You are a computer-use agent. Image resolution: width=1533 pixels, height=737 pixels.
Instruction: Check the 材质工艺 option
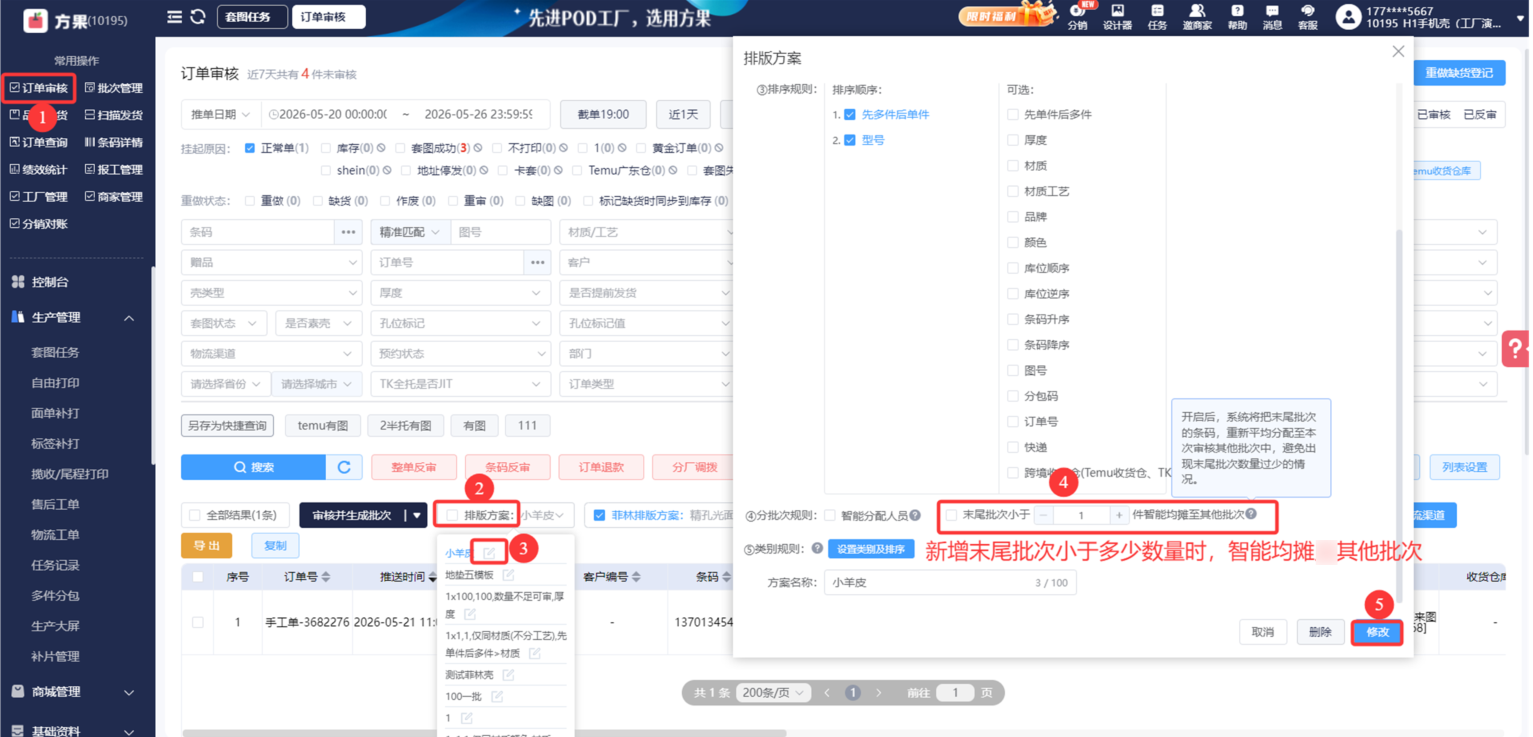(1013, 191)
